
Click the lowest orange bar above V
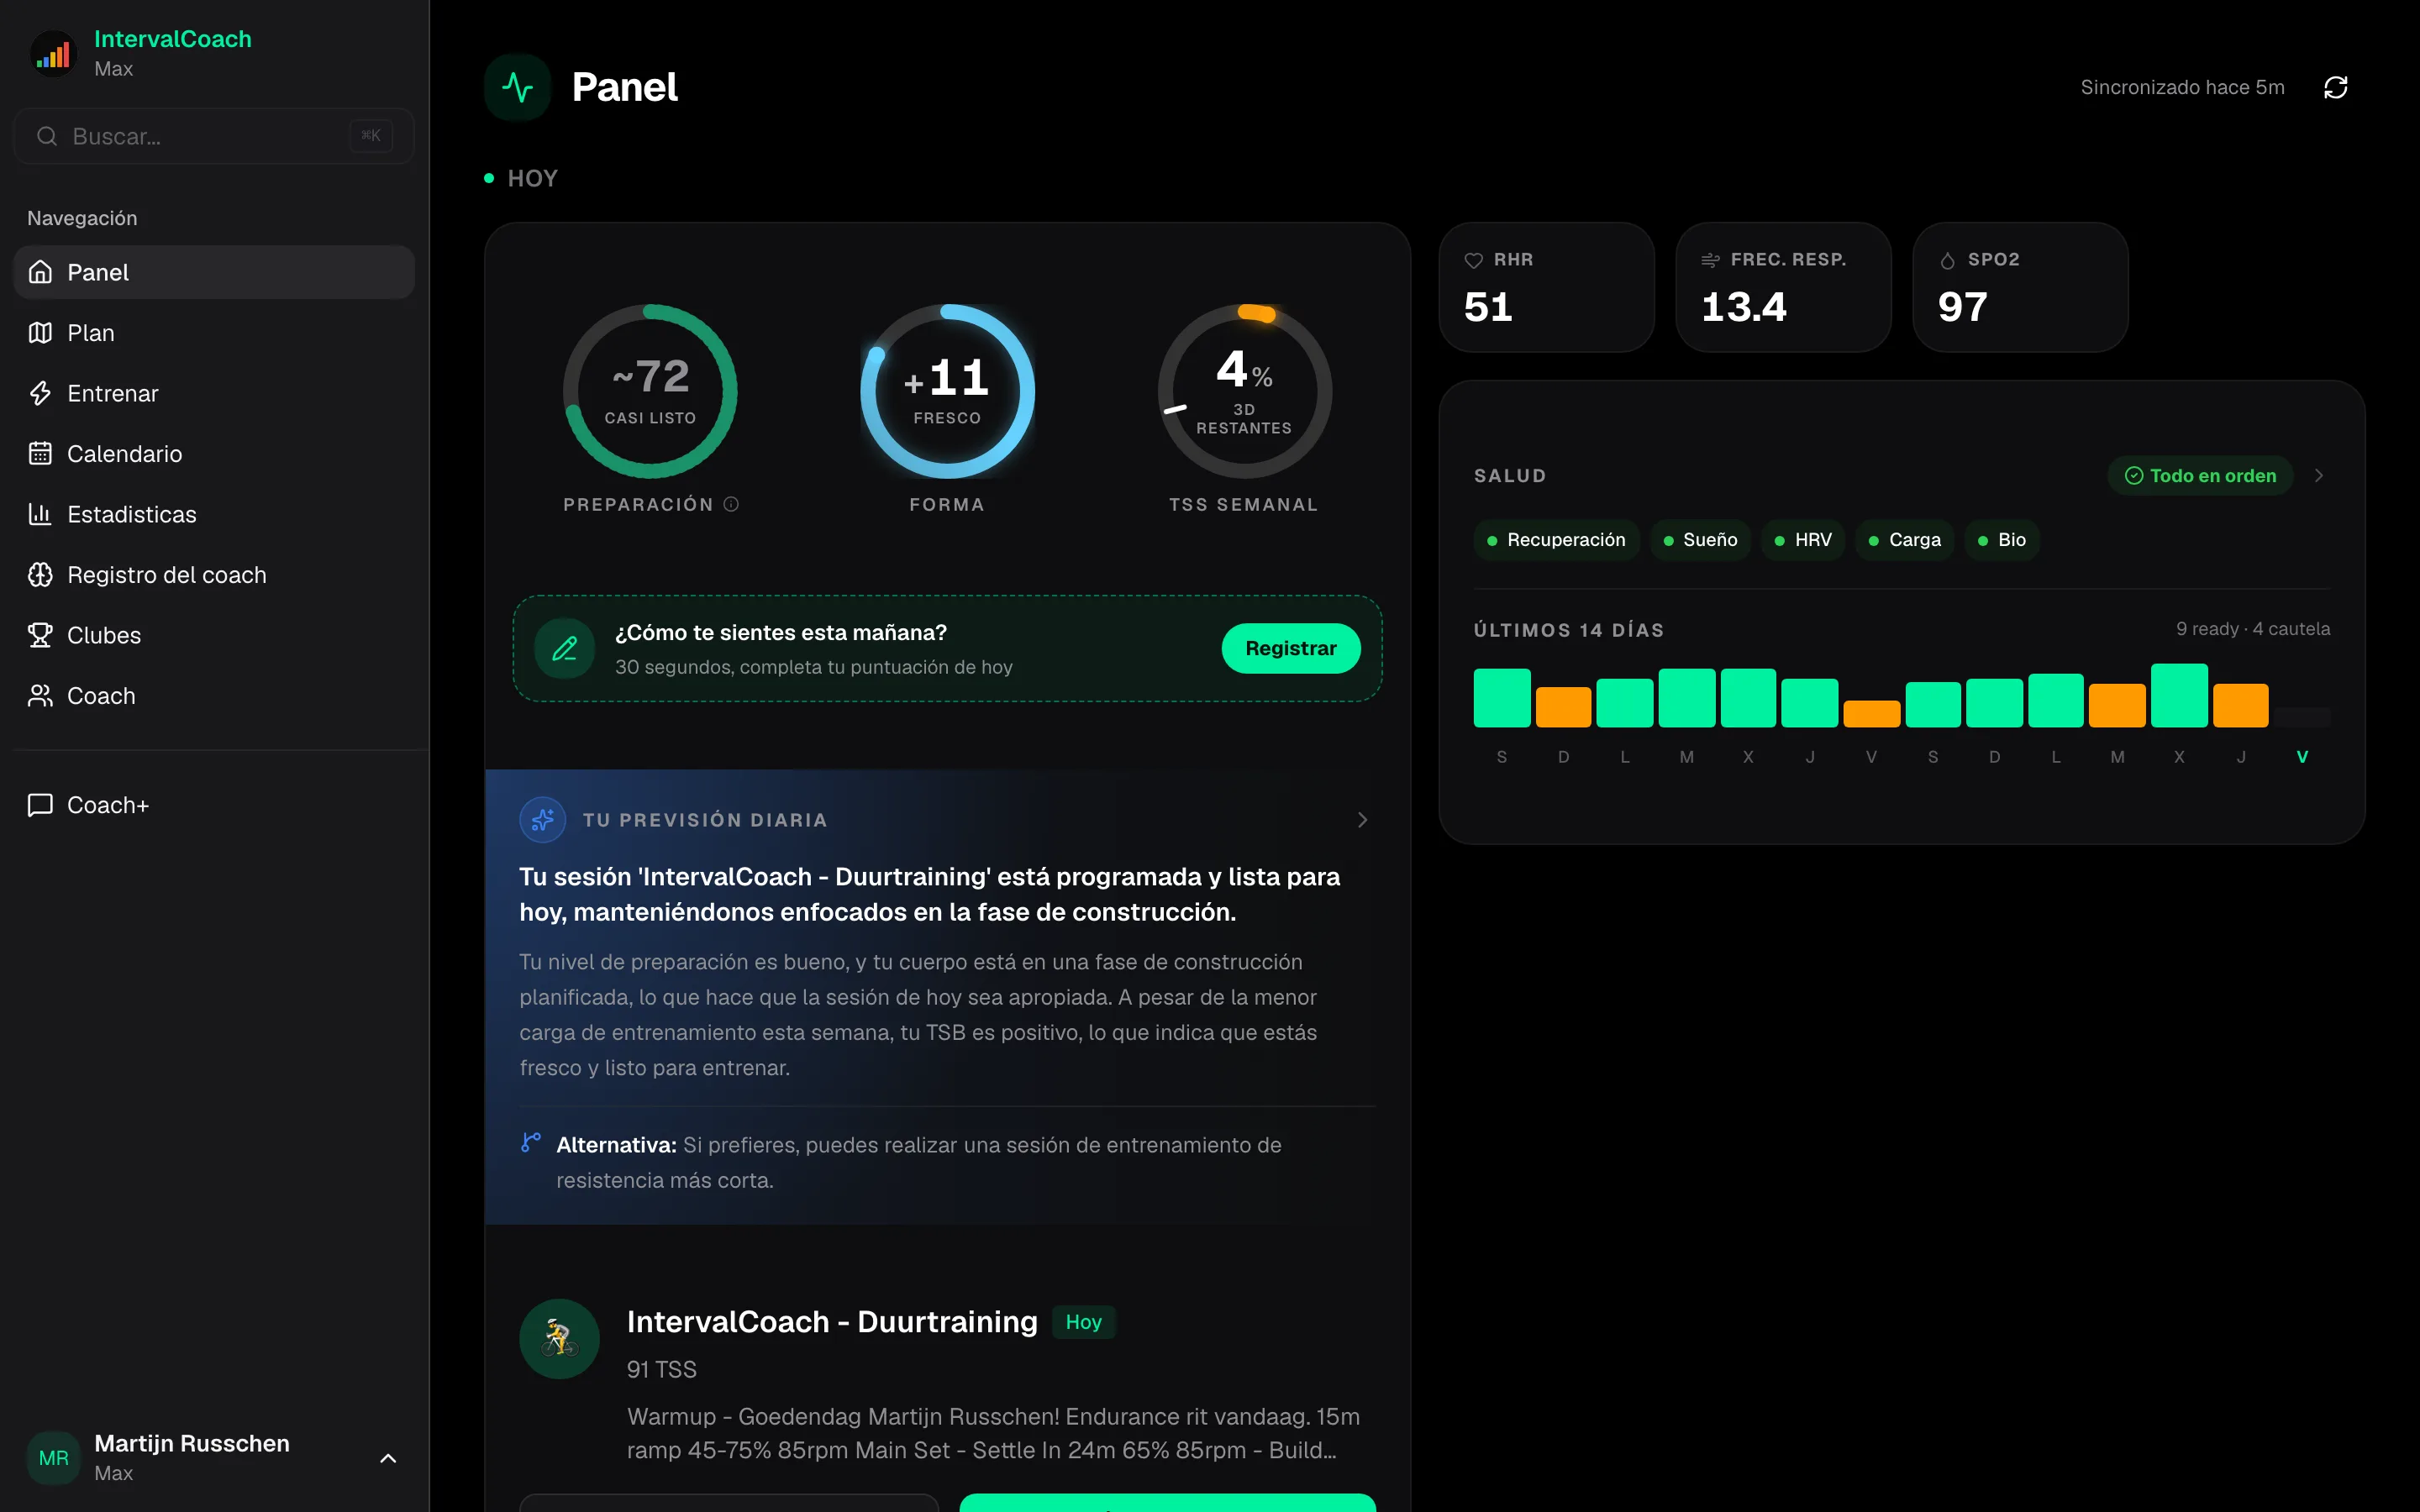click(1871, 713)
